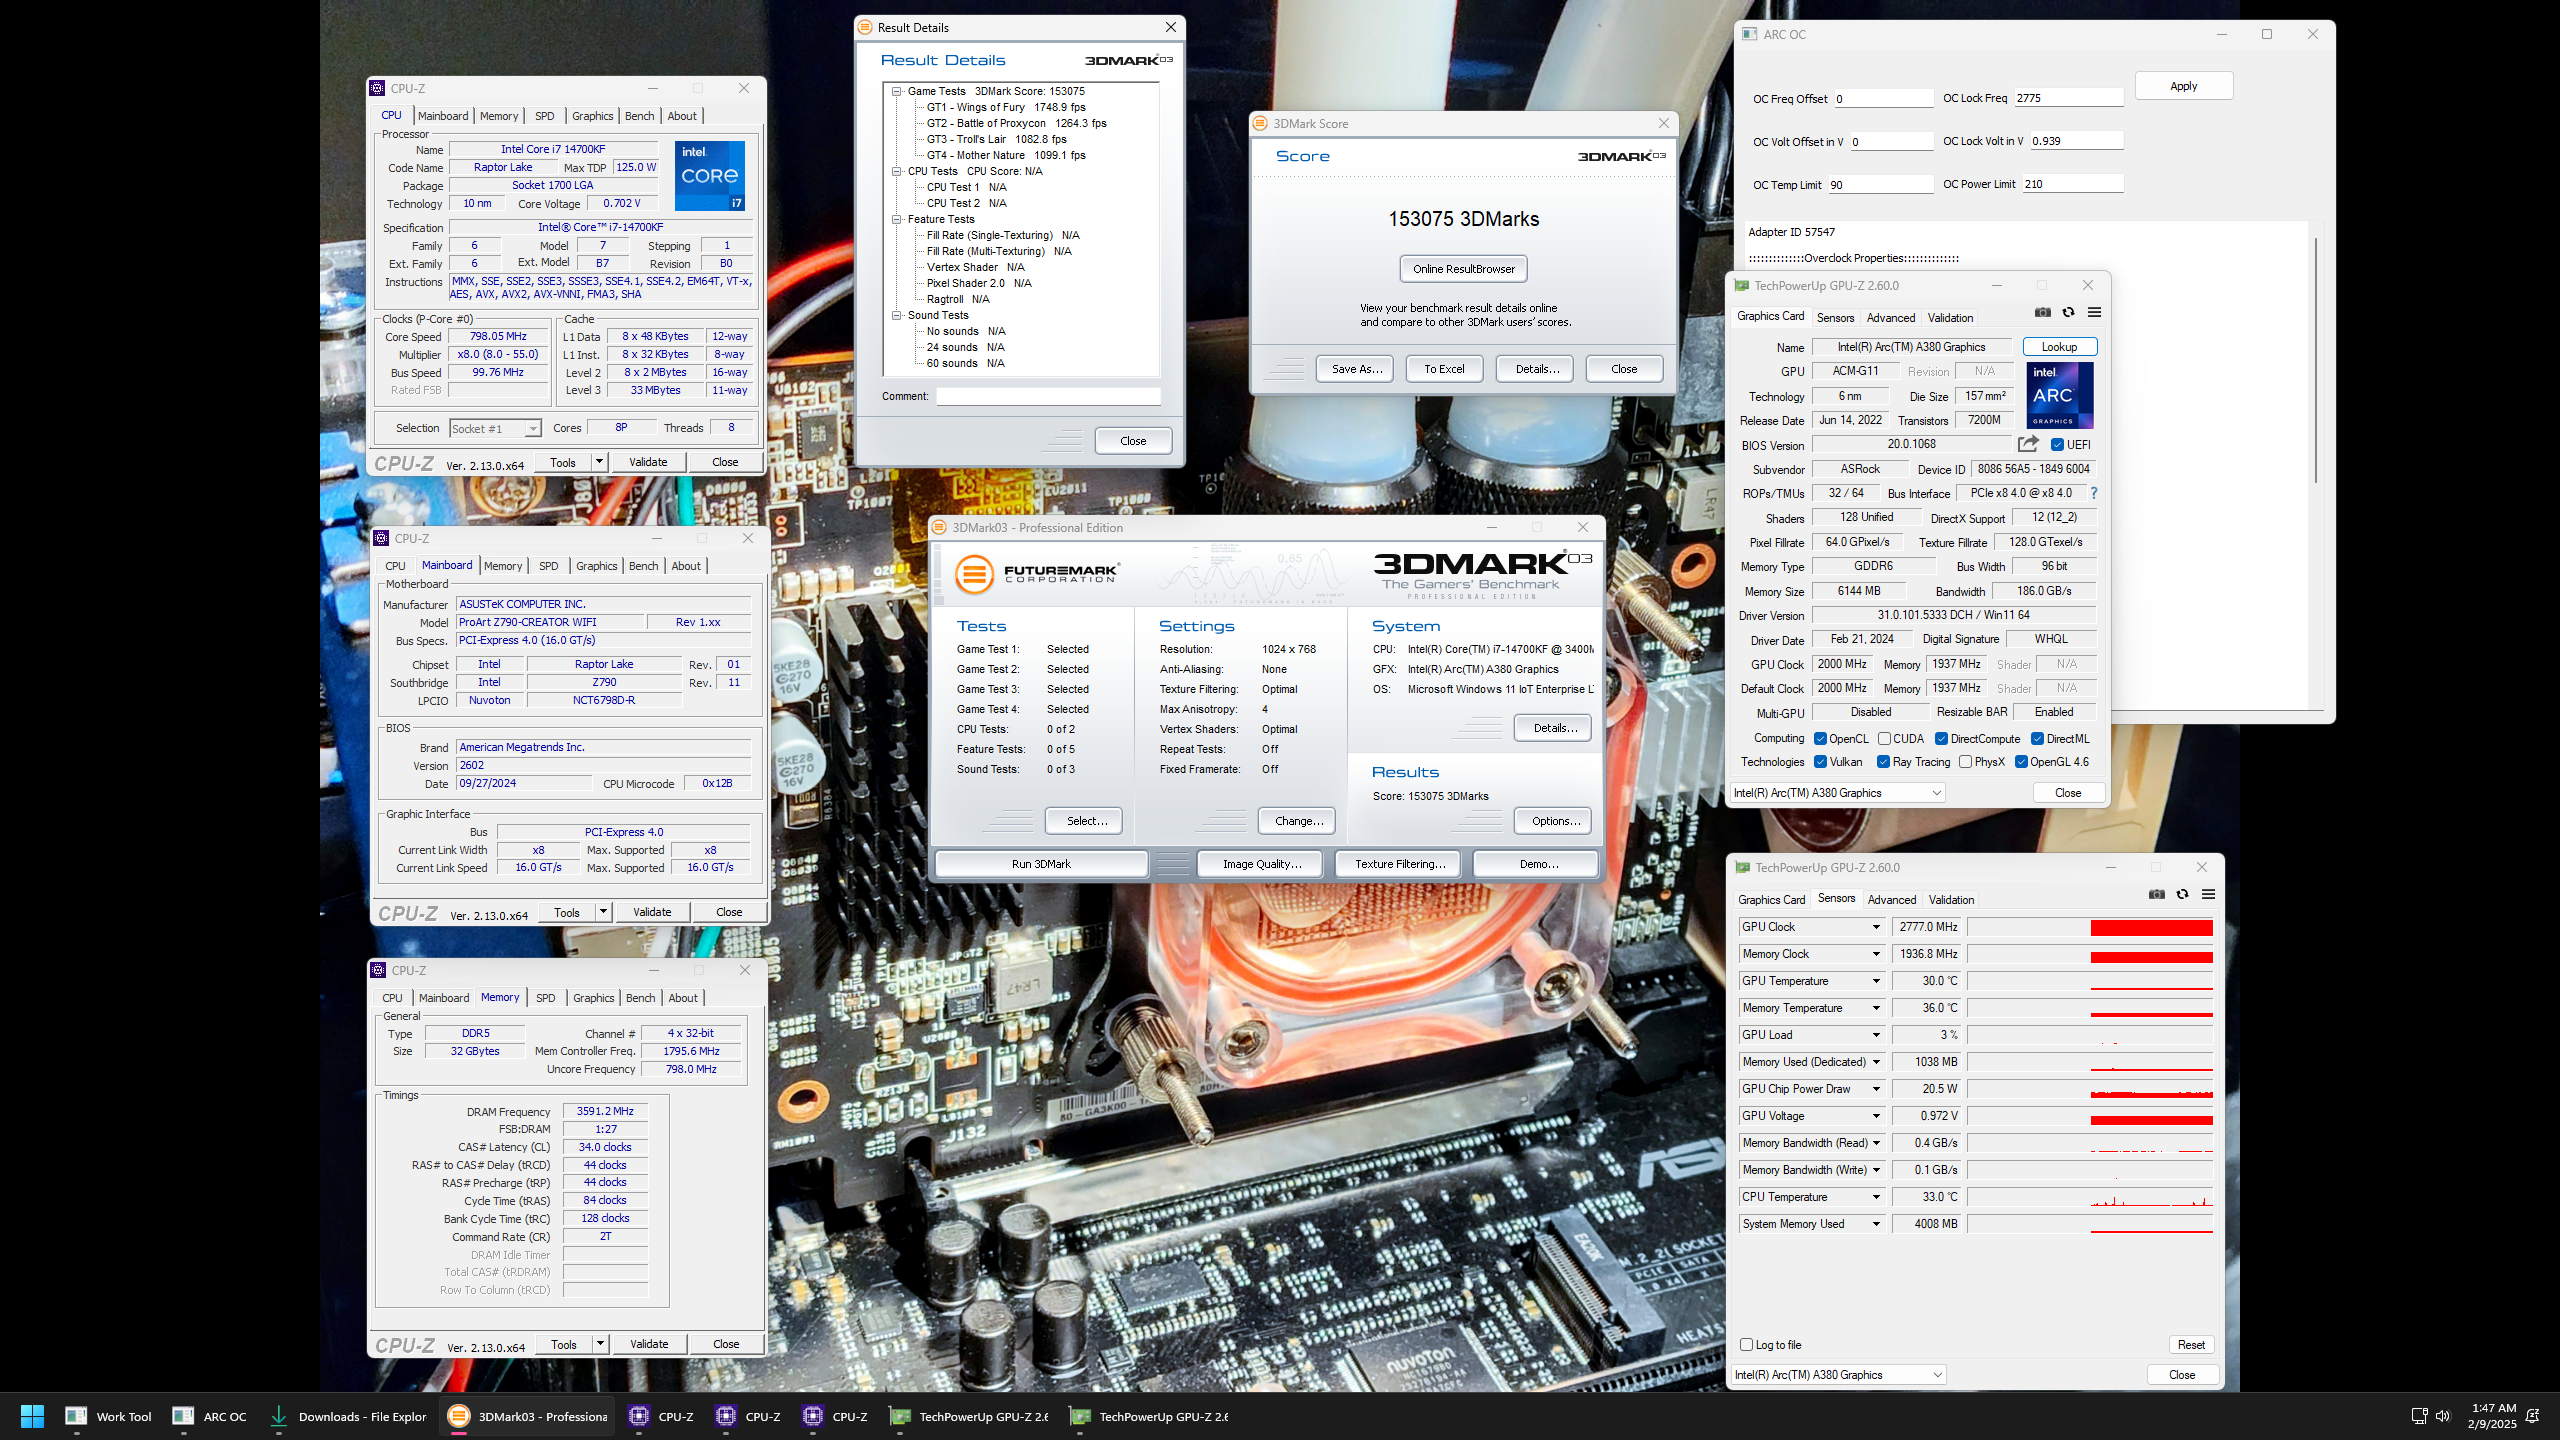Viewport: 2560px width, 1440px height.
Task: Toggle the DirectML checkbox in GPU-Z
Action: coord(2037,739)
